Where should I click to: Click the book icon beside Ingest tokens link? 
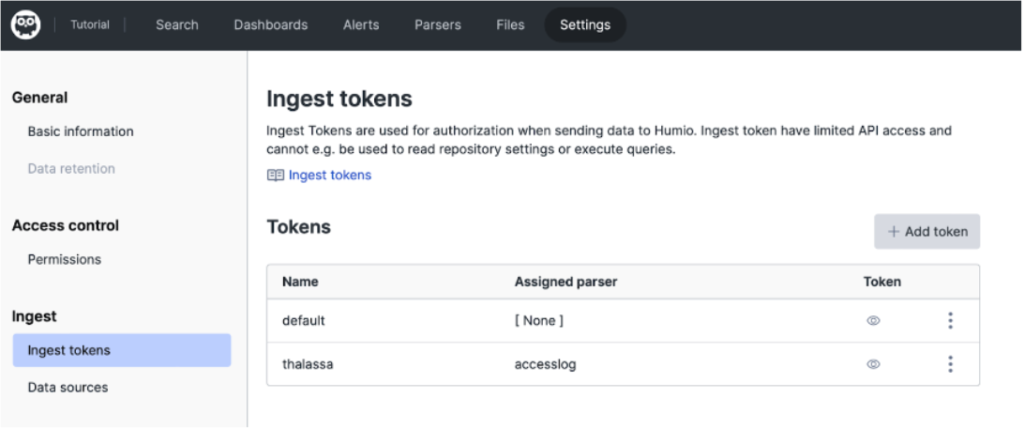pyautogui.click(x=276, y=175)
